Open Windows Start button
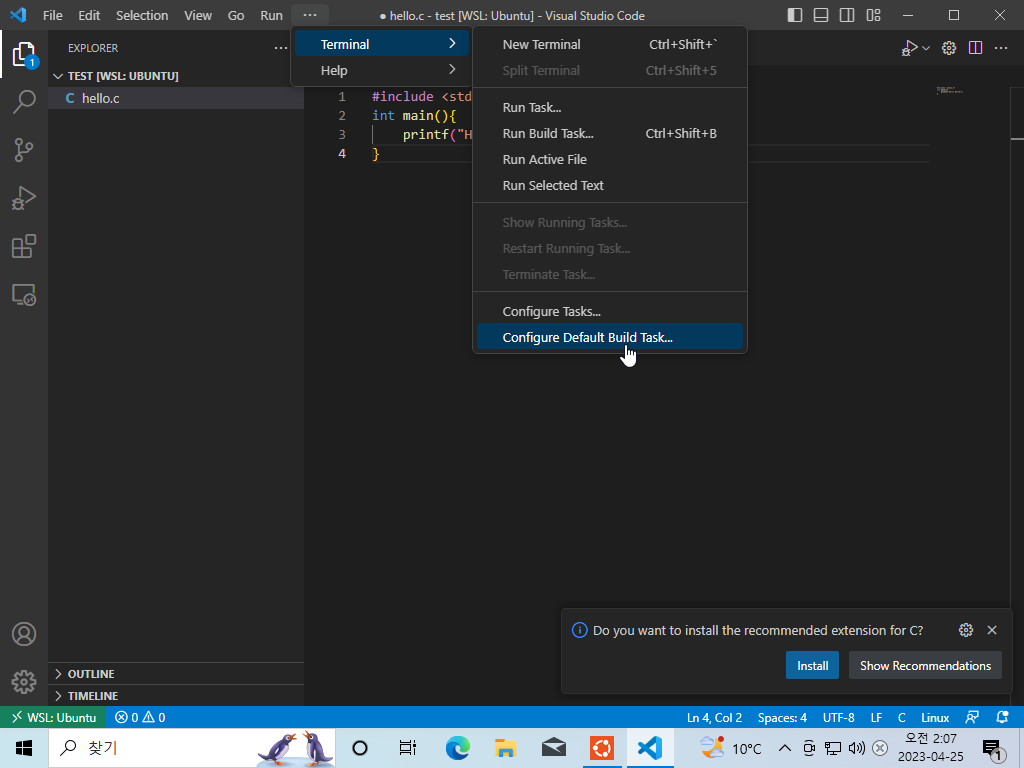Viewport: 1024px width, 768px height. (24, 748)
